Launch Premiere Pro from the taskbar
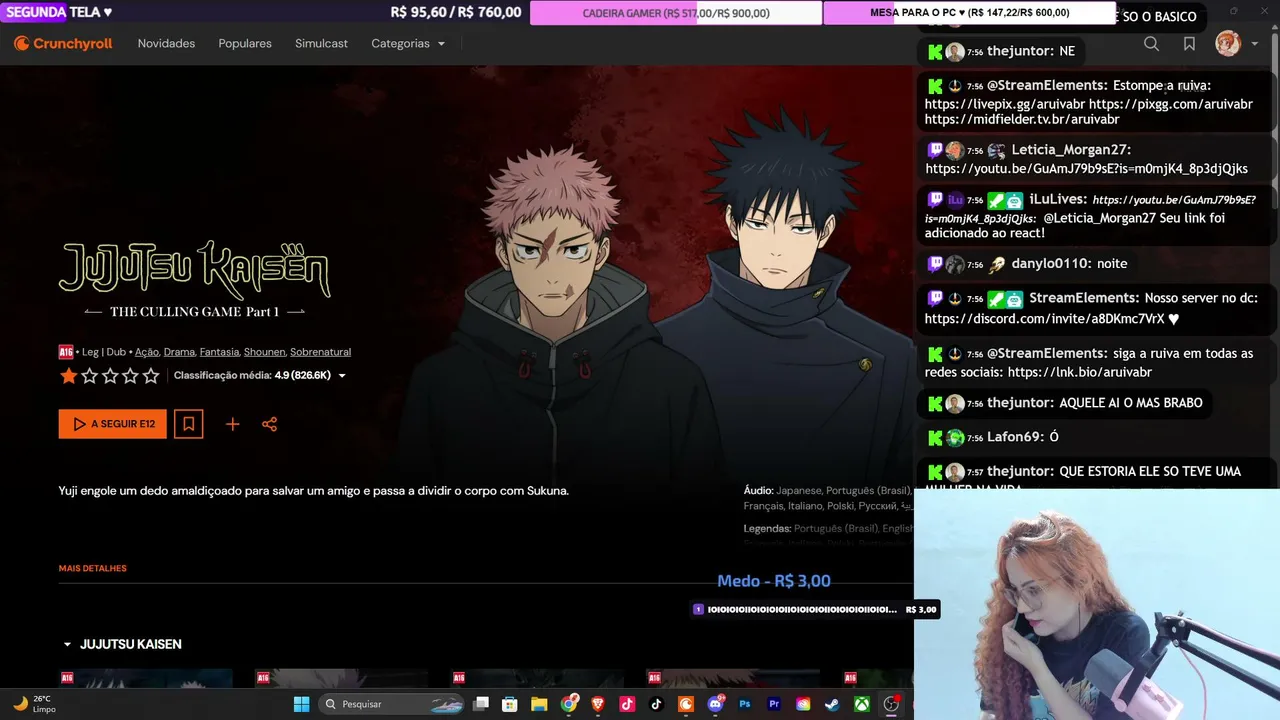This screenshot has width=1280, height=720. [774, 704]
